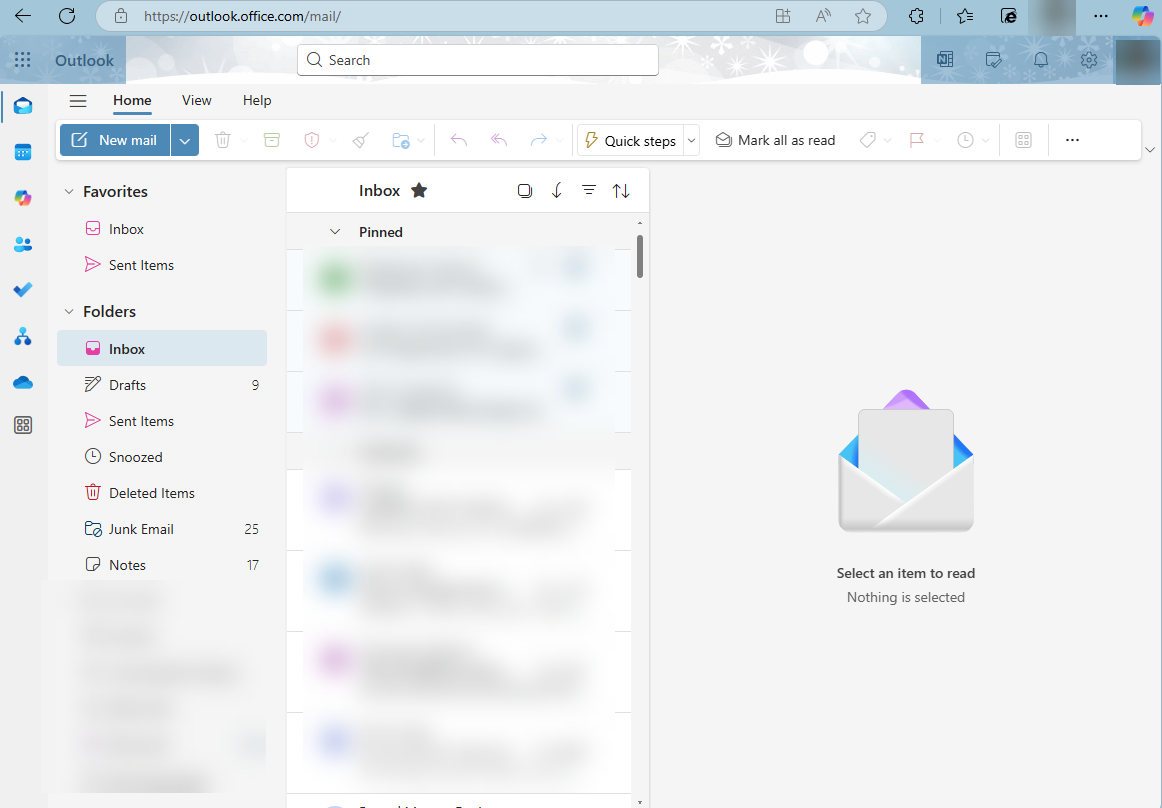The width and height of the screenshot is (1162, 808).
Task: Click the Settings gear icon
Action: [1089, 60]
